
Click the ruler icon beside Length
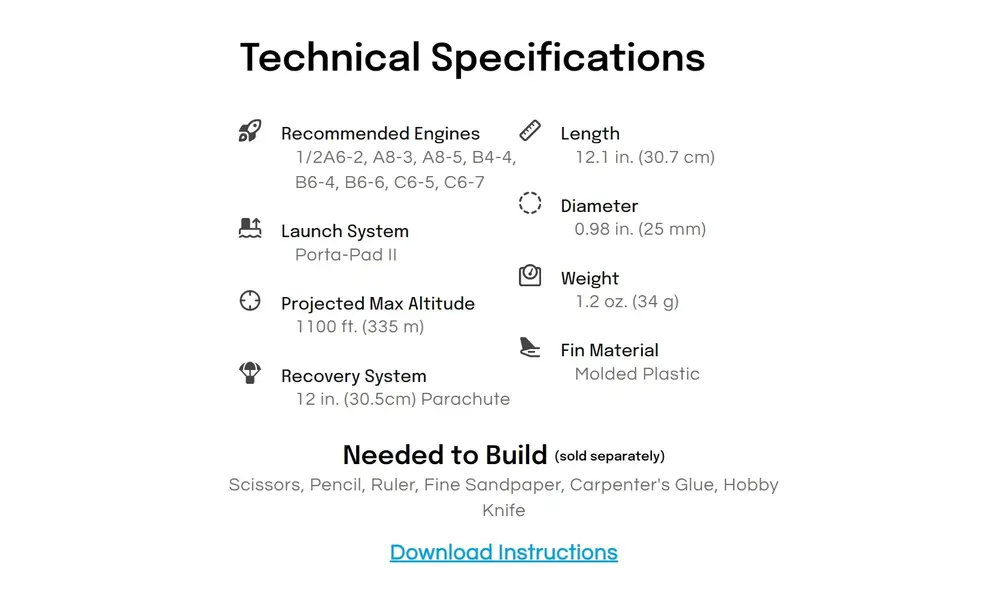coord(530,131)
